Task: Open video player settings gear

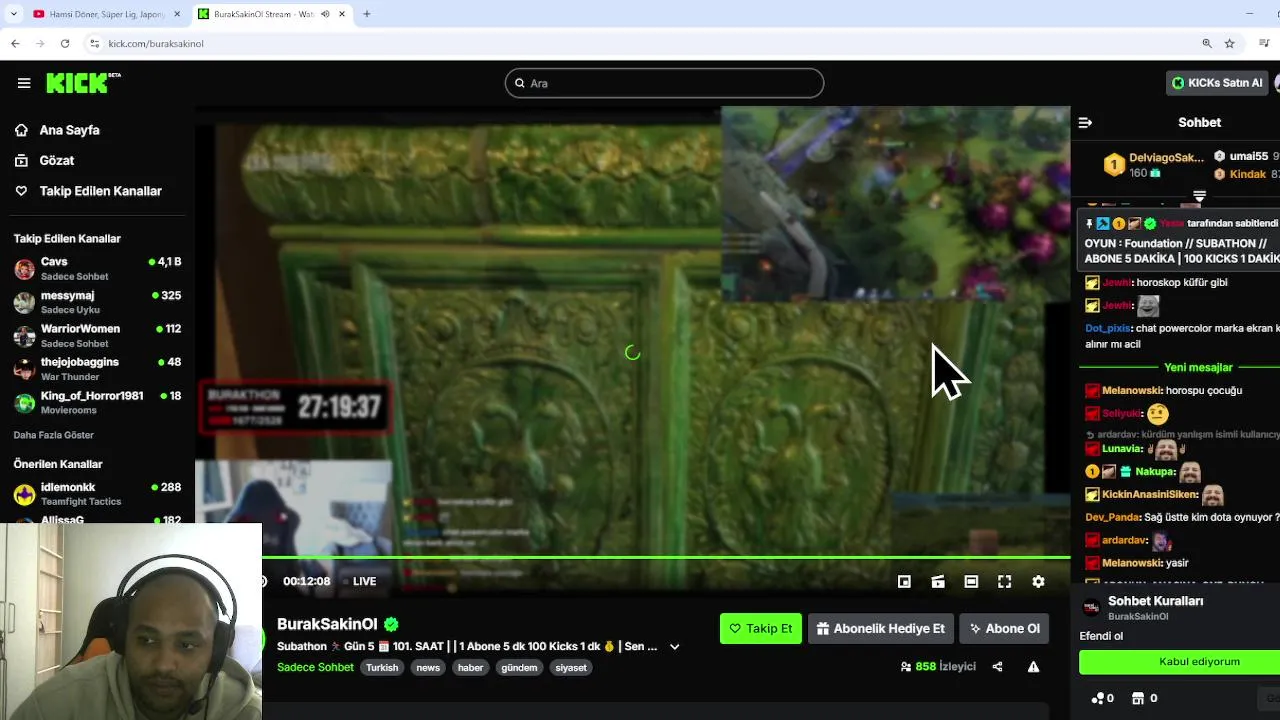Action: [1038, 581]
